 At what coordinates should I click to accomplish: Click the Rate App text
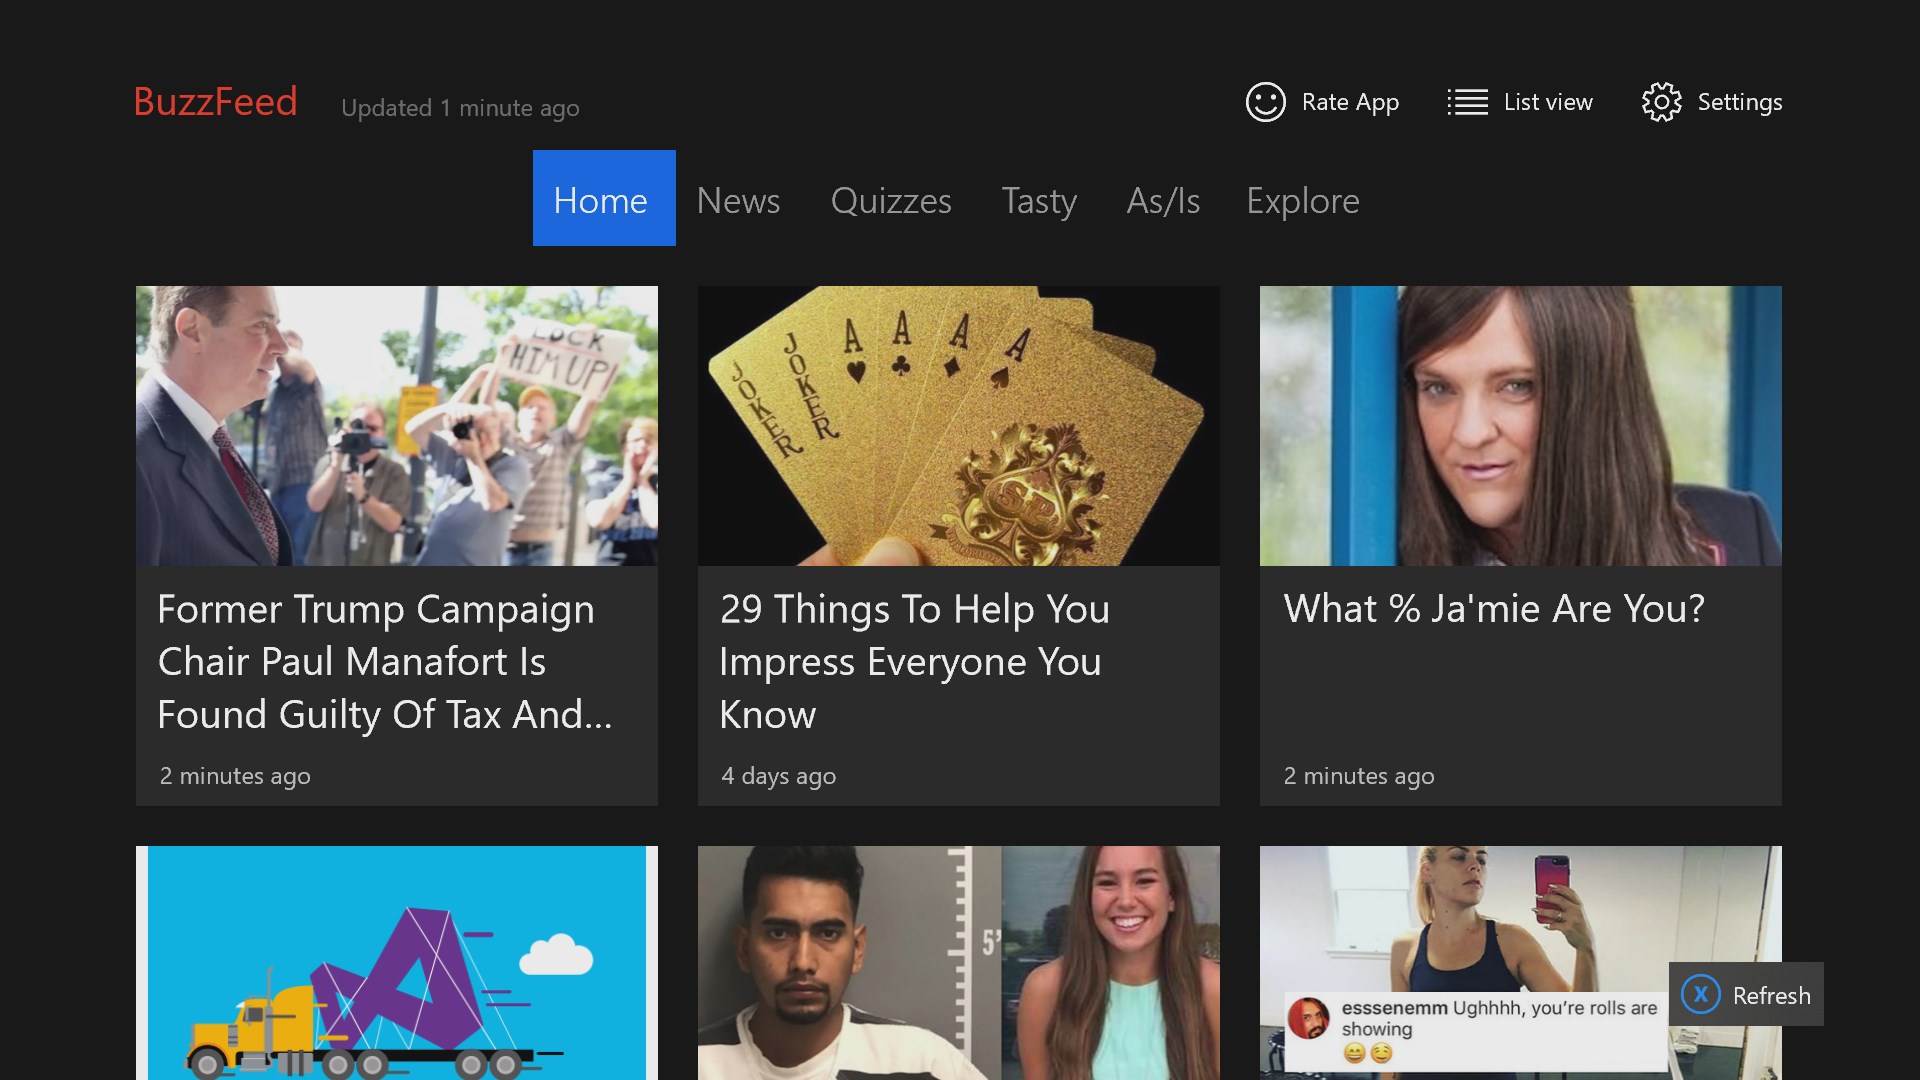(x=1349, y=102)
